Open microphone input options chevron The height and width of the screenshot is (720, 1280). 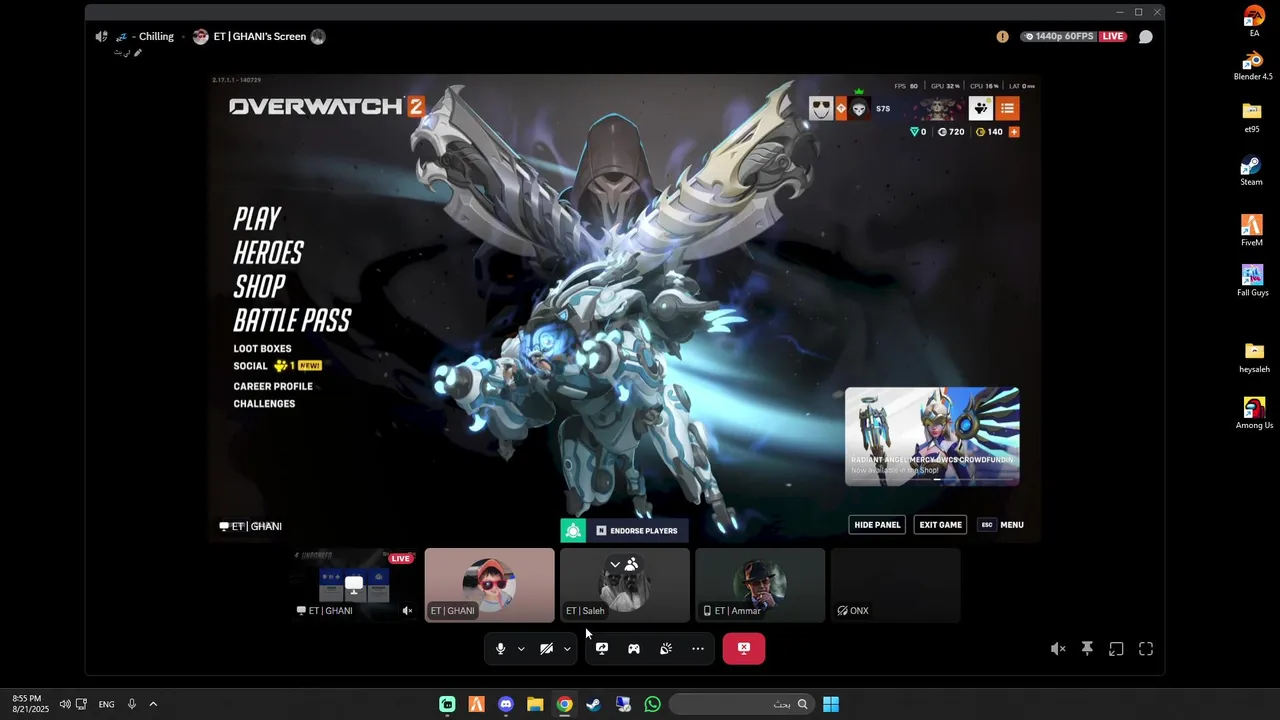coord(521,649)
